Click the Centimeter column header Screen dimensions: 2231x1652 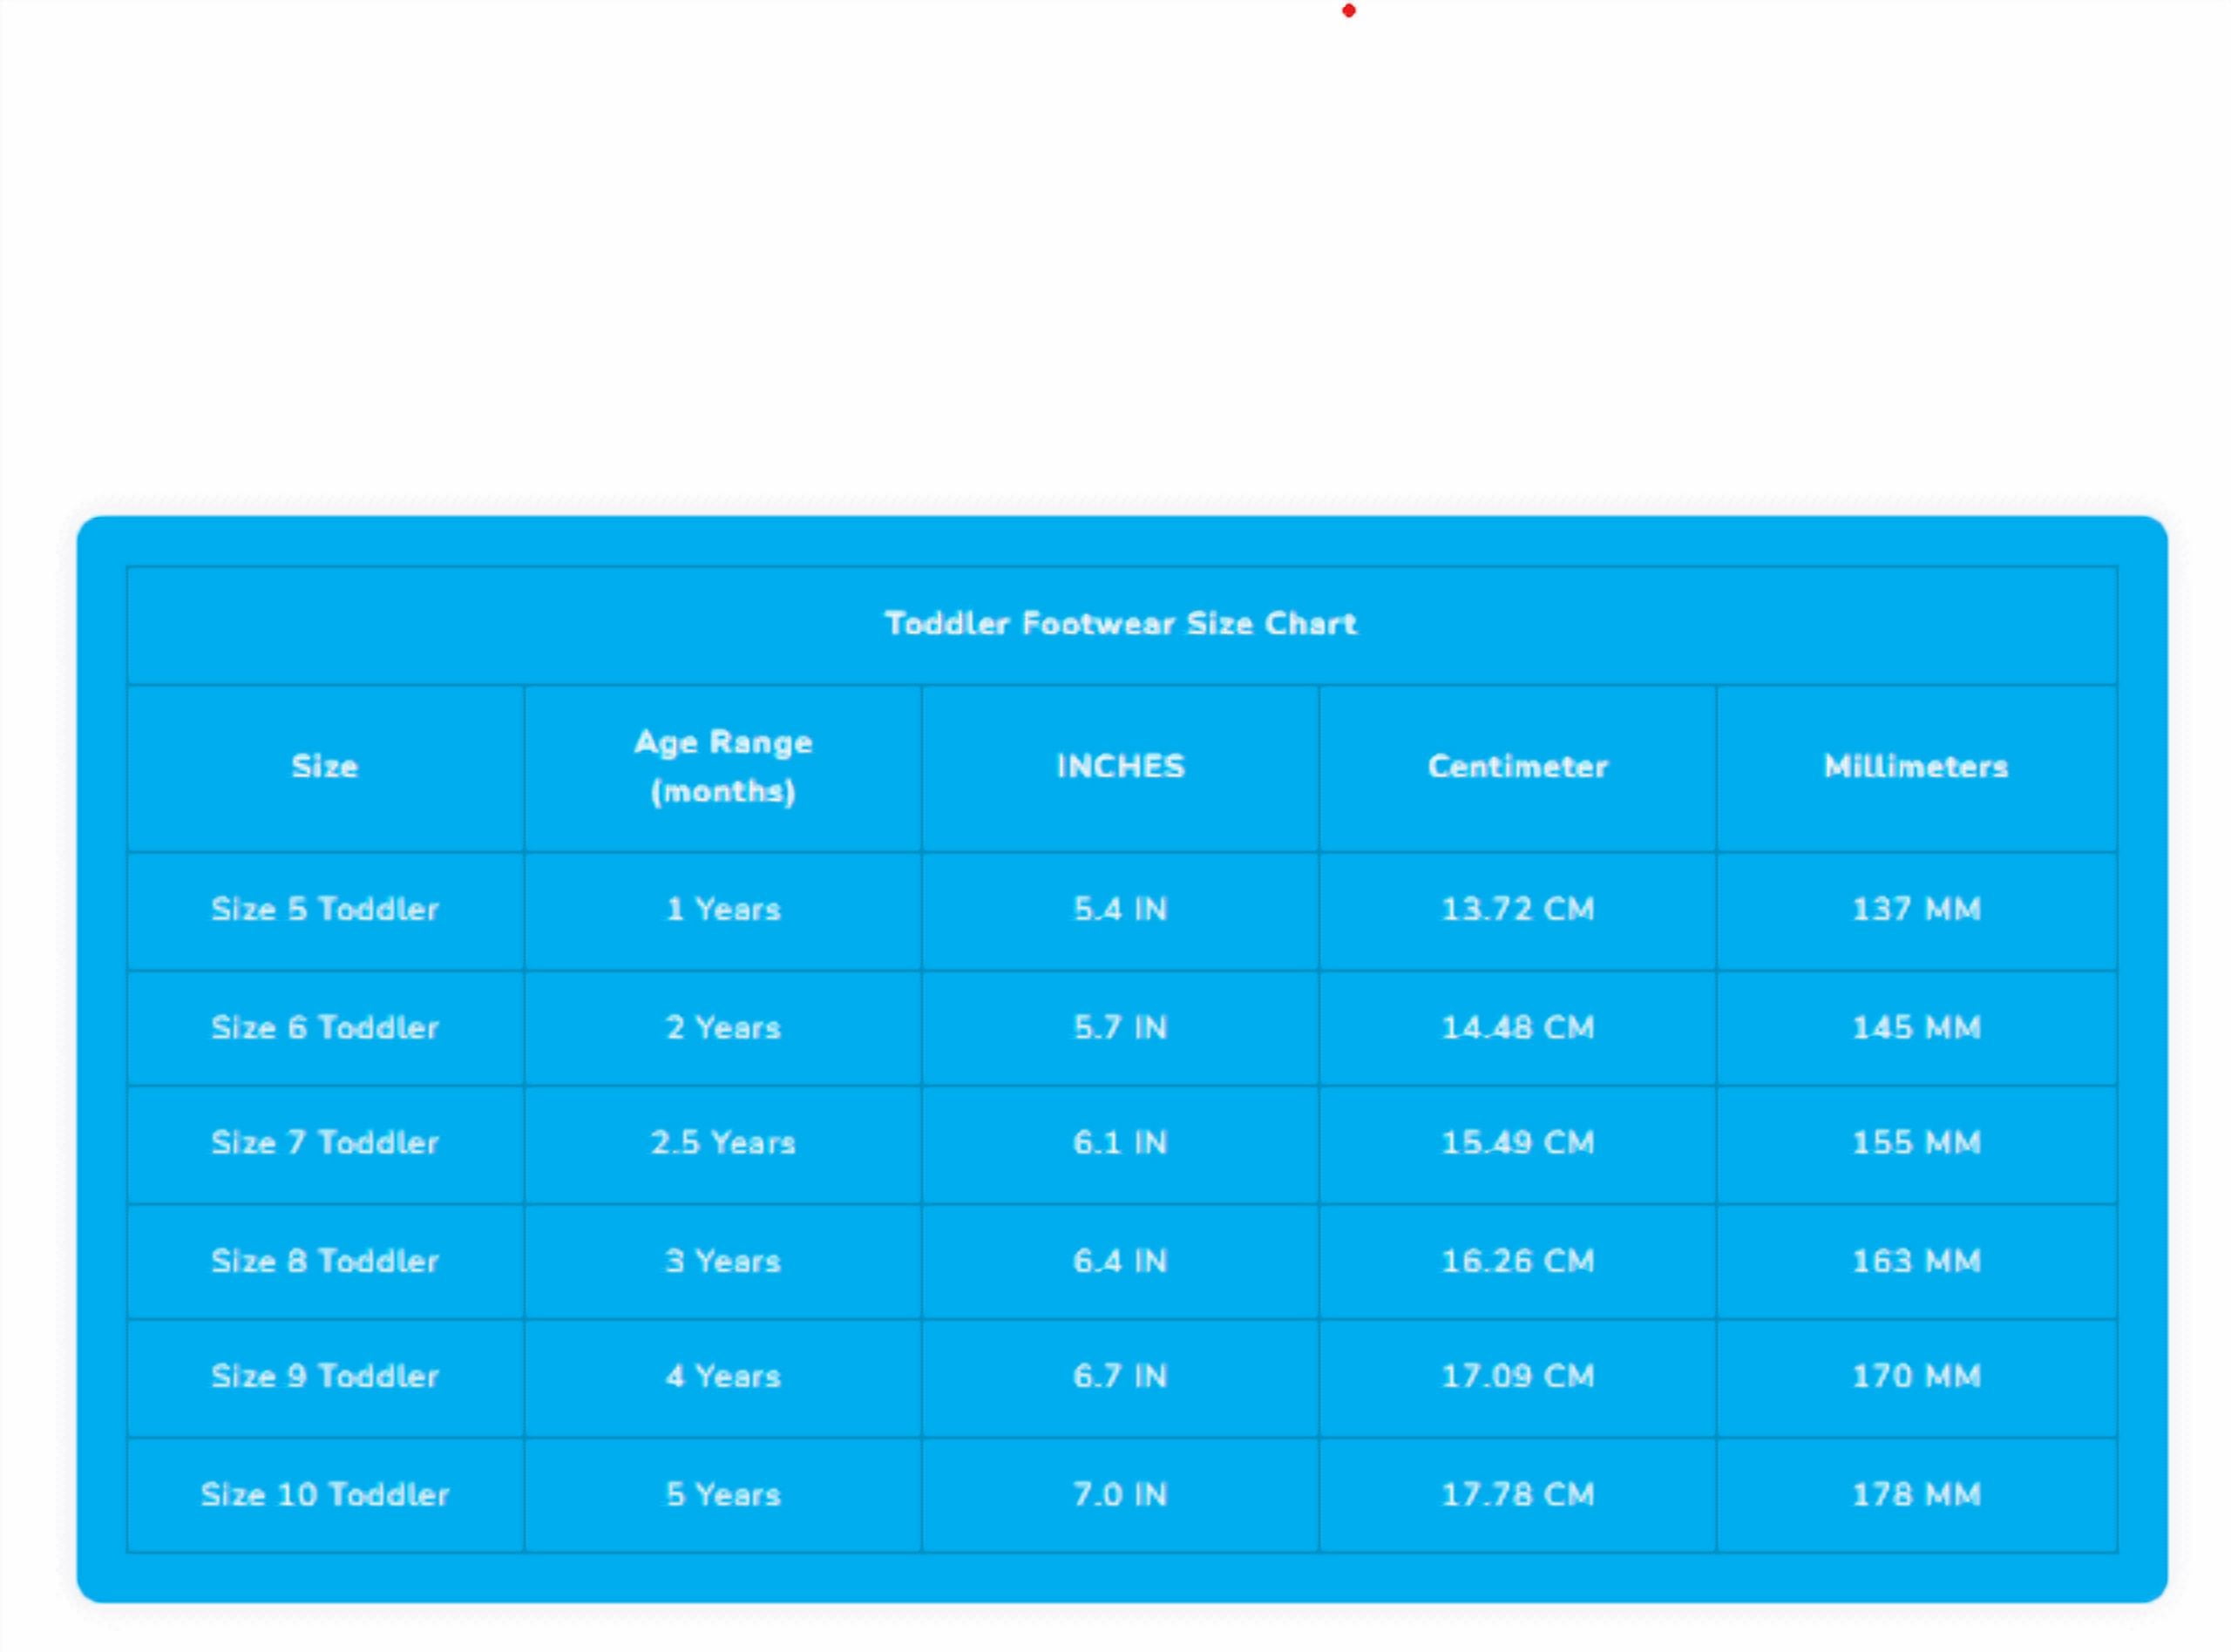tap(1517, 767)
